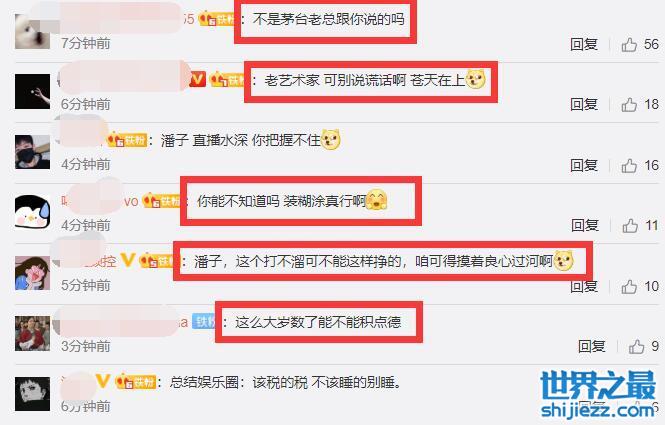Open the white puppy avatar profile

coord(32,31)
